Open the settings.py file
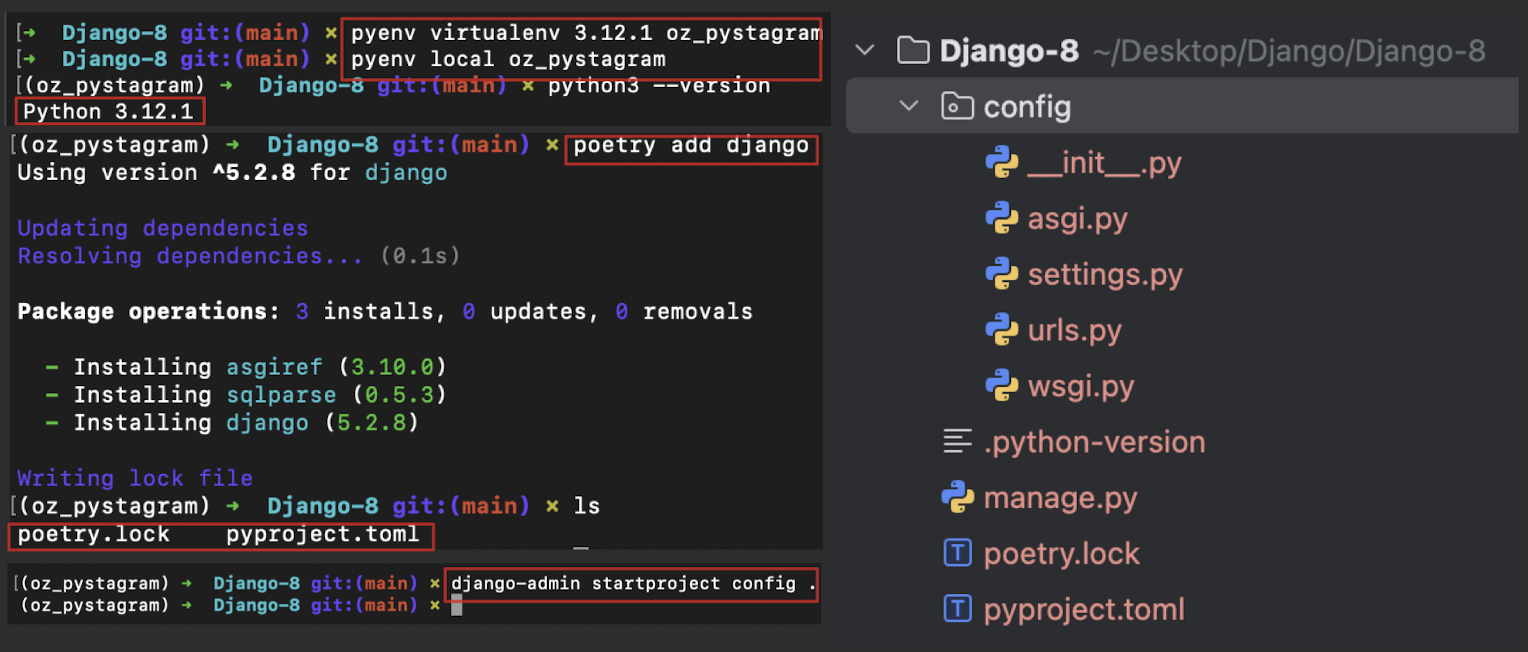This screenshot has width=1528, height=652. pos(1105,274)
